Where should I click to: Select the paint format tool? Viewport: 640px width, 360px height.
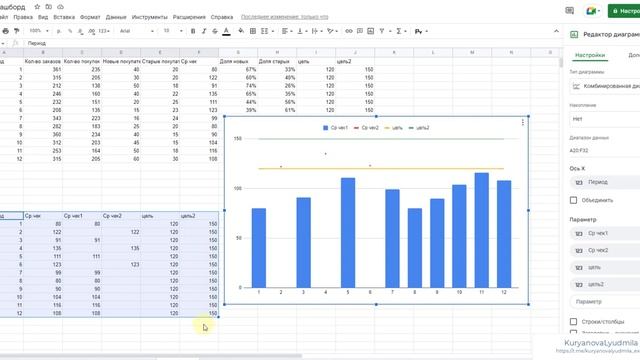coord(17,31)
